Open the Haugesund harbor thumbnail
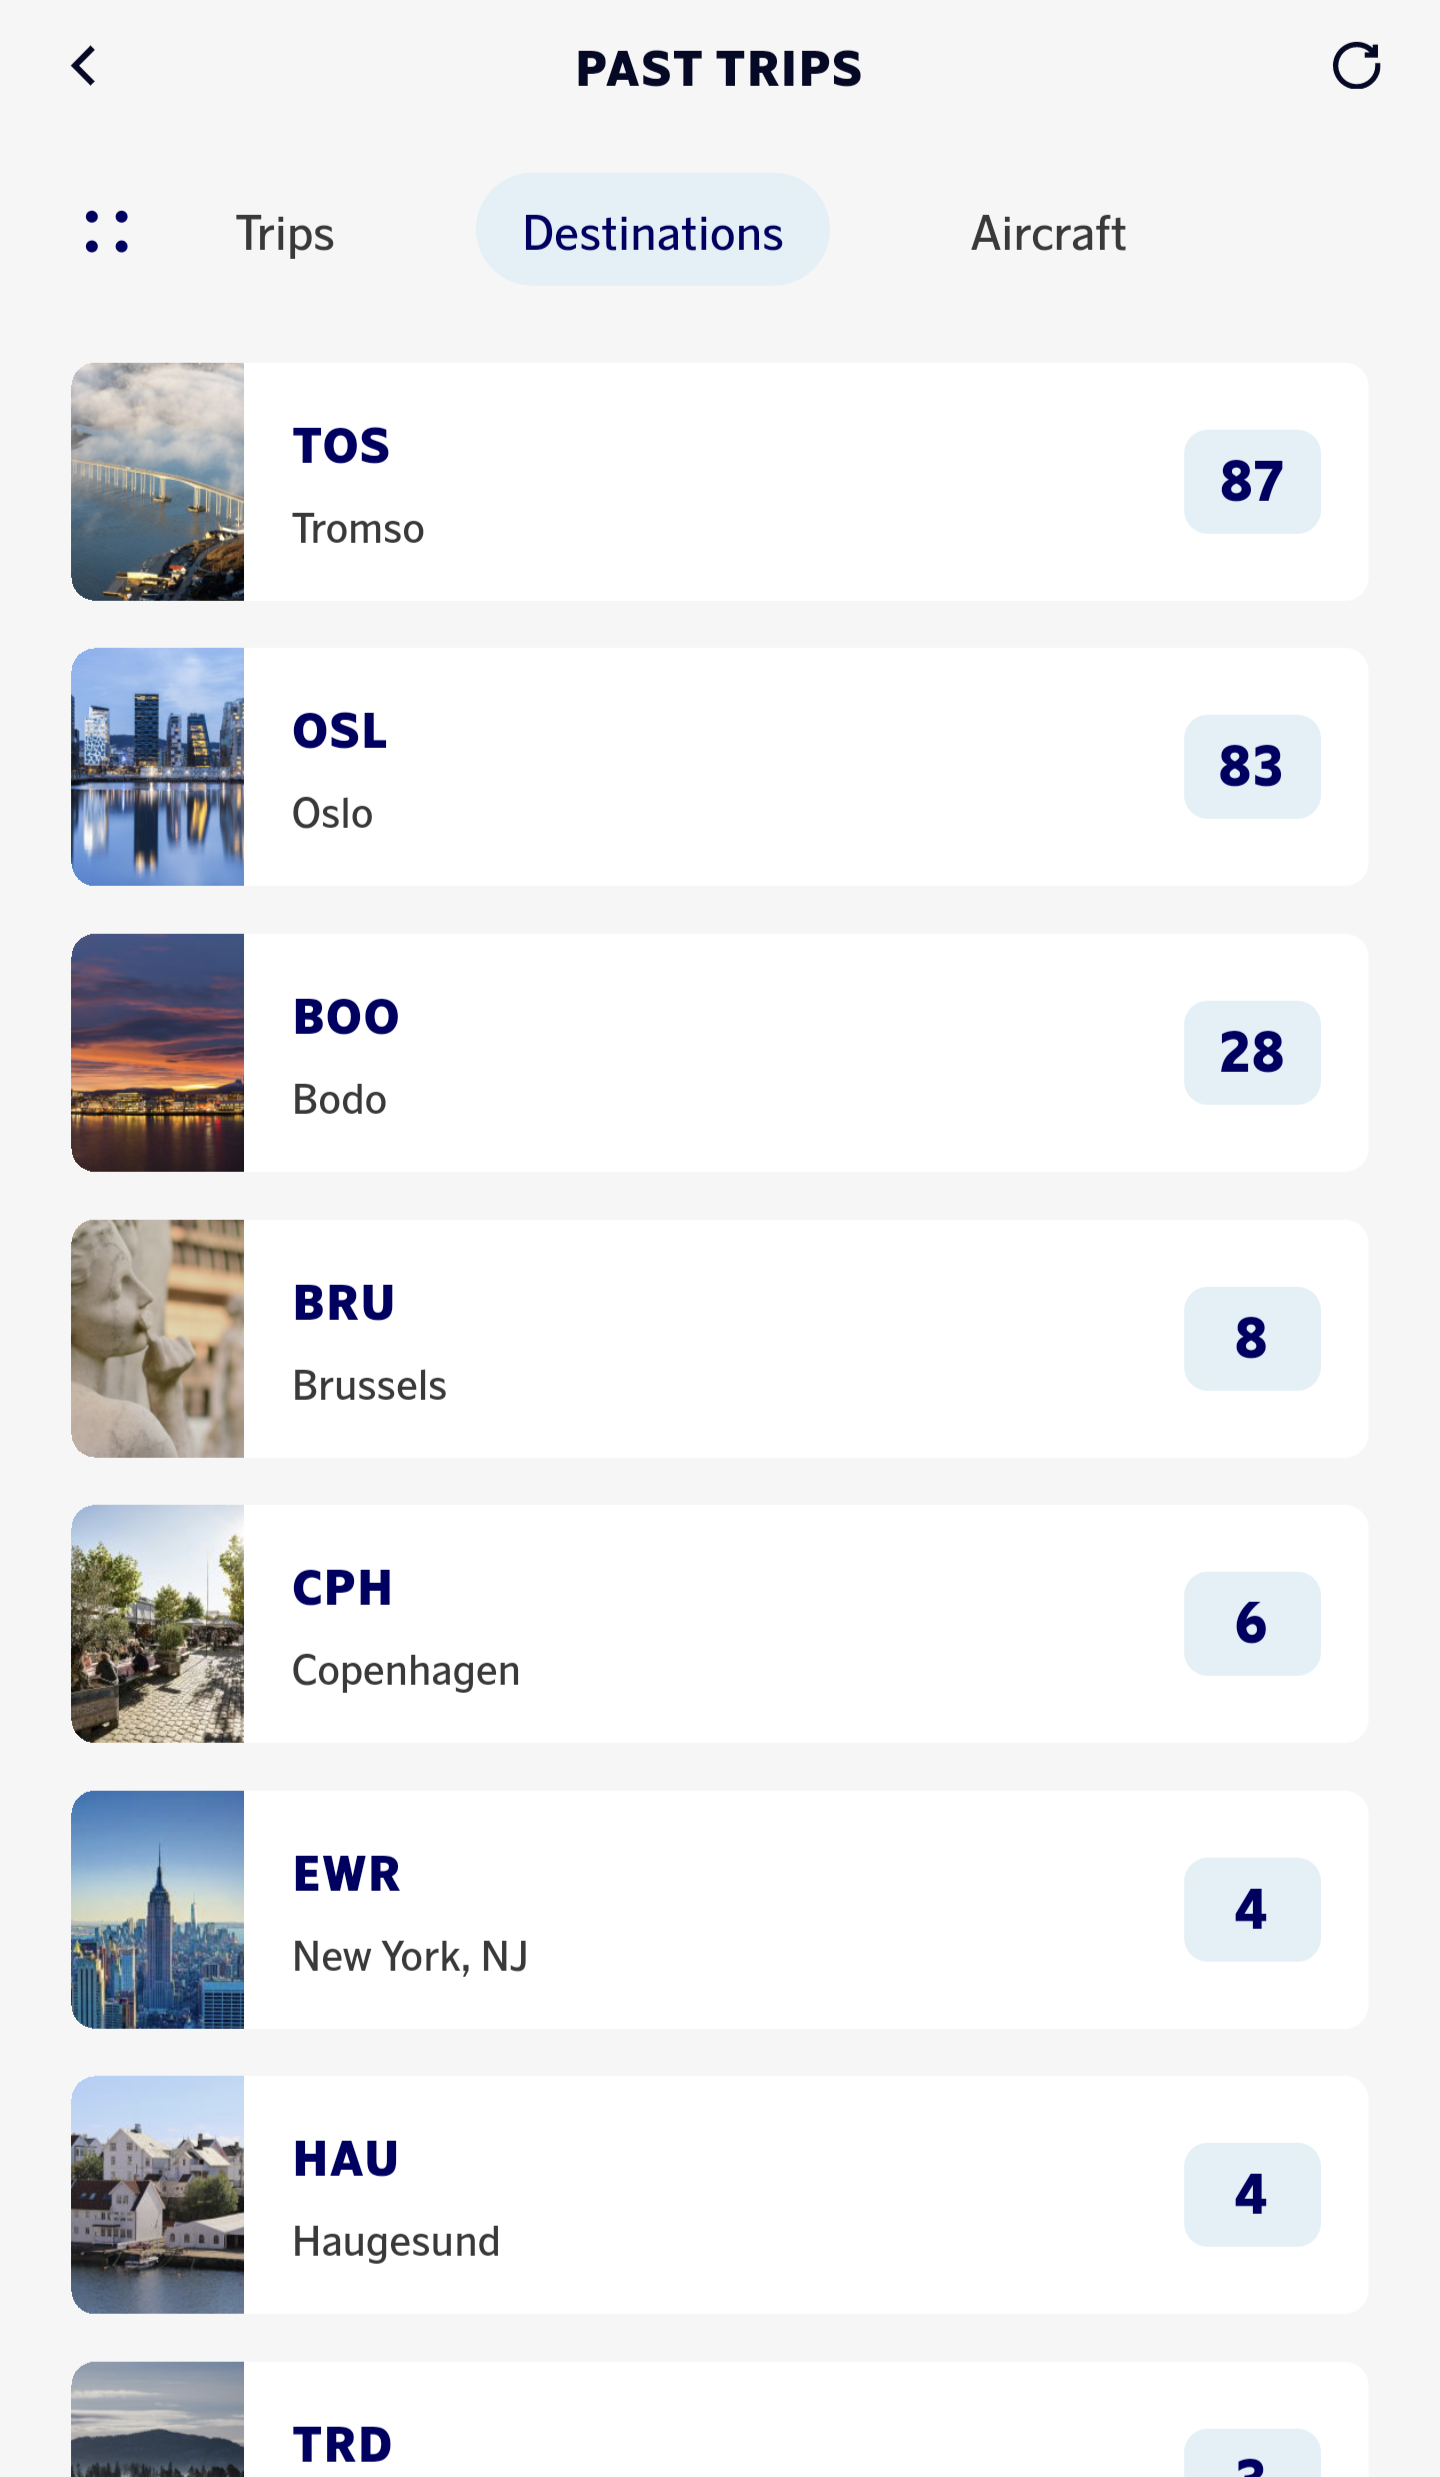The height and width of the screenshot is (2477, 1440). click(158, 2195)
